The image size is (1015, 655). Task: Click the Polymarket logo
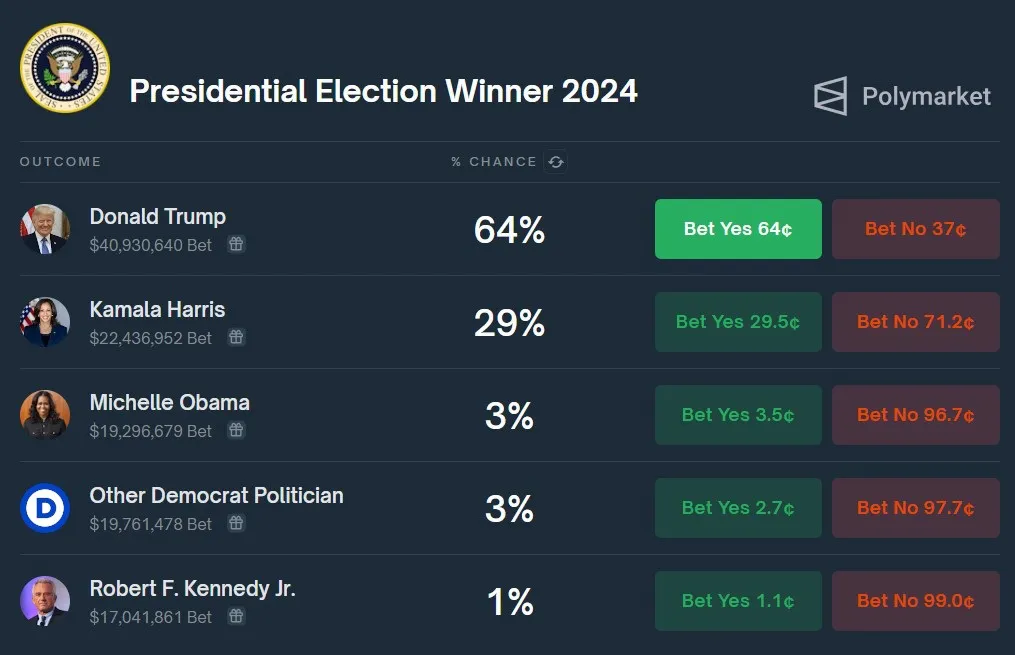(x=902, y=96)
